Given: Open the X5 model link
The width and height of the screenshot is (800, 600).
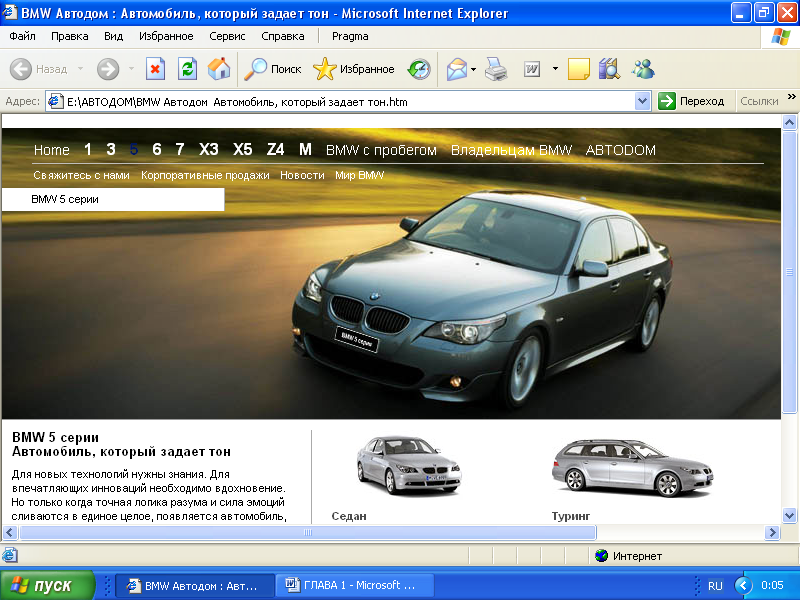Looking at the screenshot, I should (243, 149).
